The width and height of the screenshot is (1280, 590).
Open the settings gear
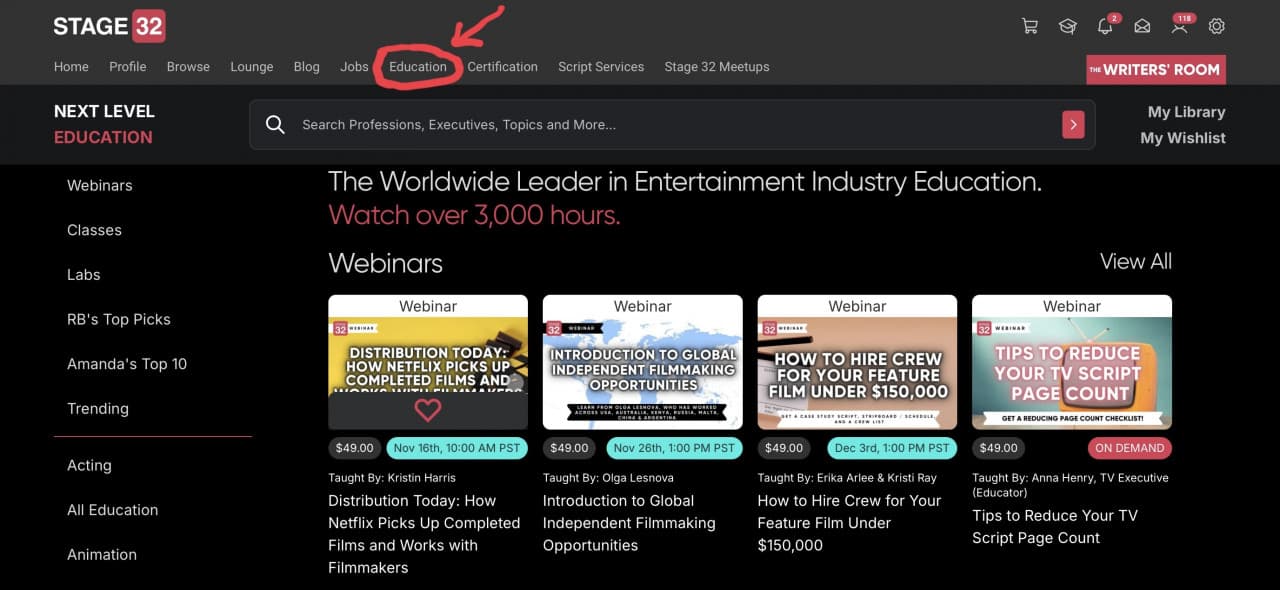(1217, 26)
